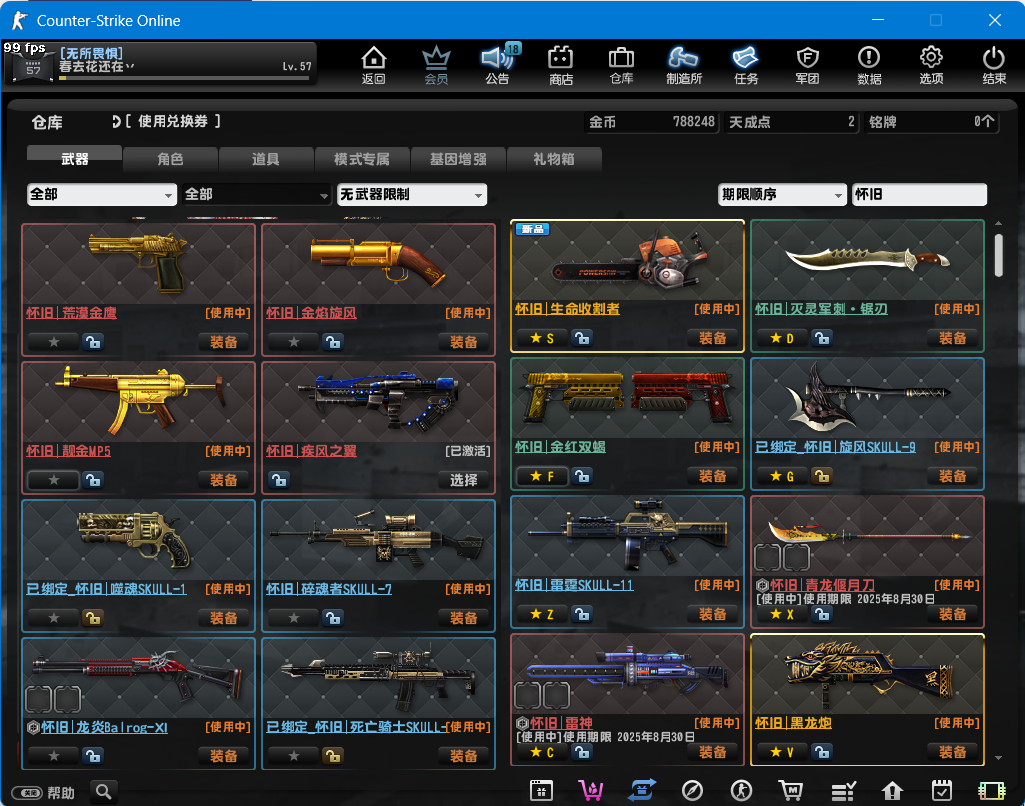Viewport: 1025px width, 806px height.
Task: Expand the 无武器限制 dropdown
Action: (x=412, y=194)
